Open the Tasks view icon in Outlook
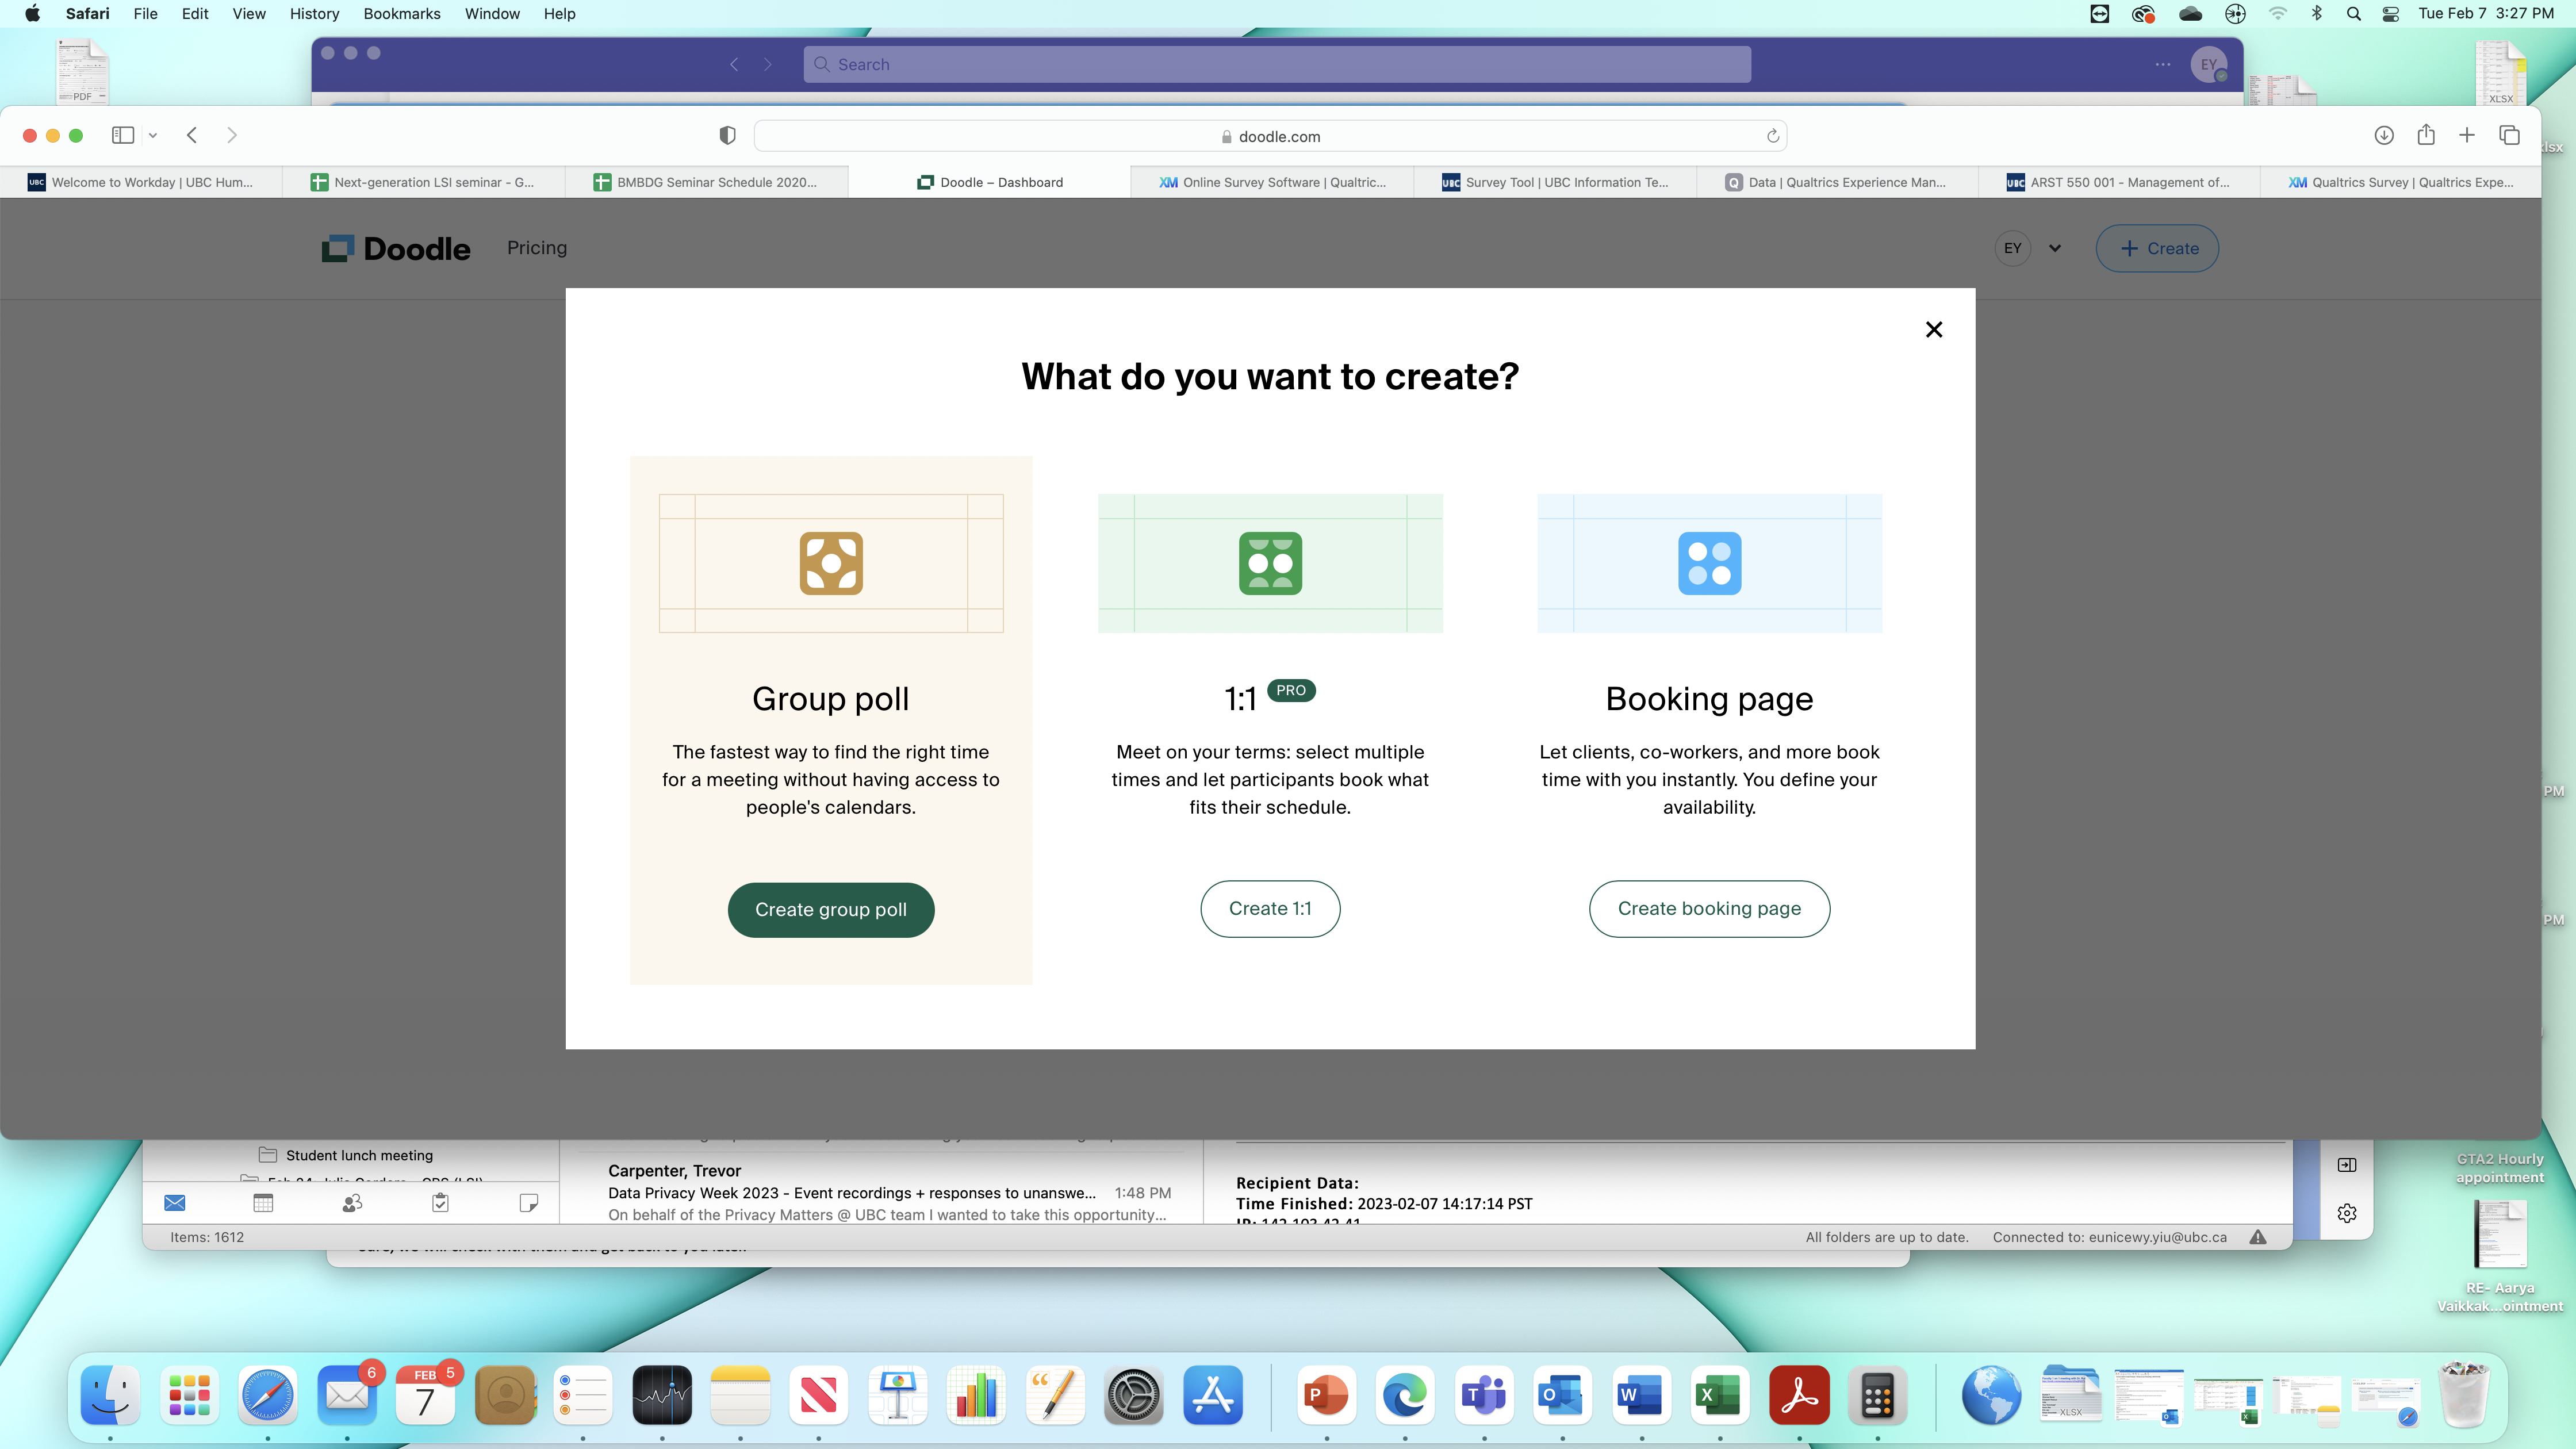Screen dimensions: 2576x1449 tap(440, 1202)
